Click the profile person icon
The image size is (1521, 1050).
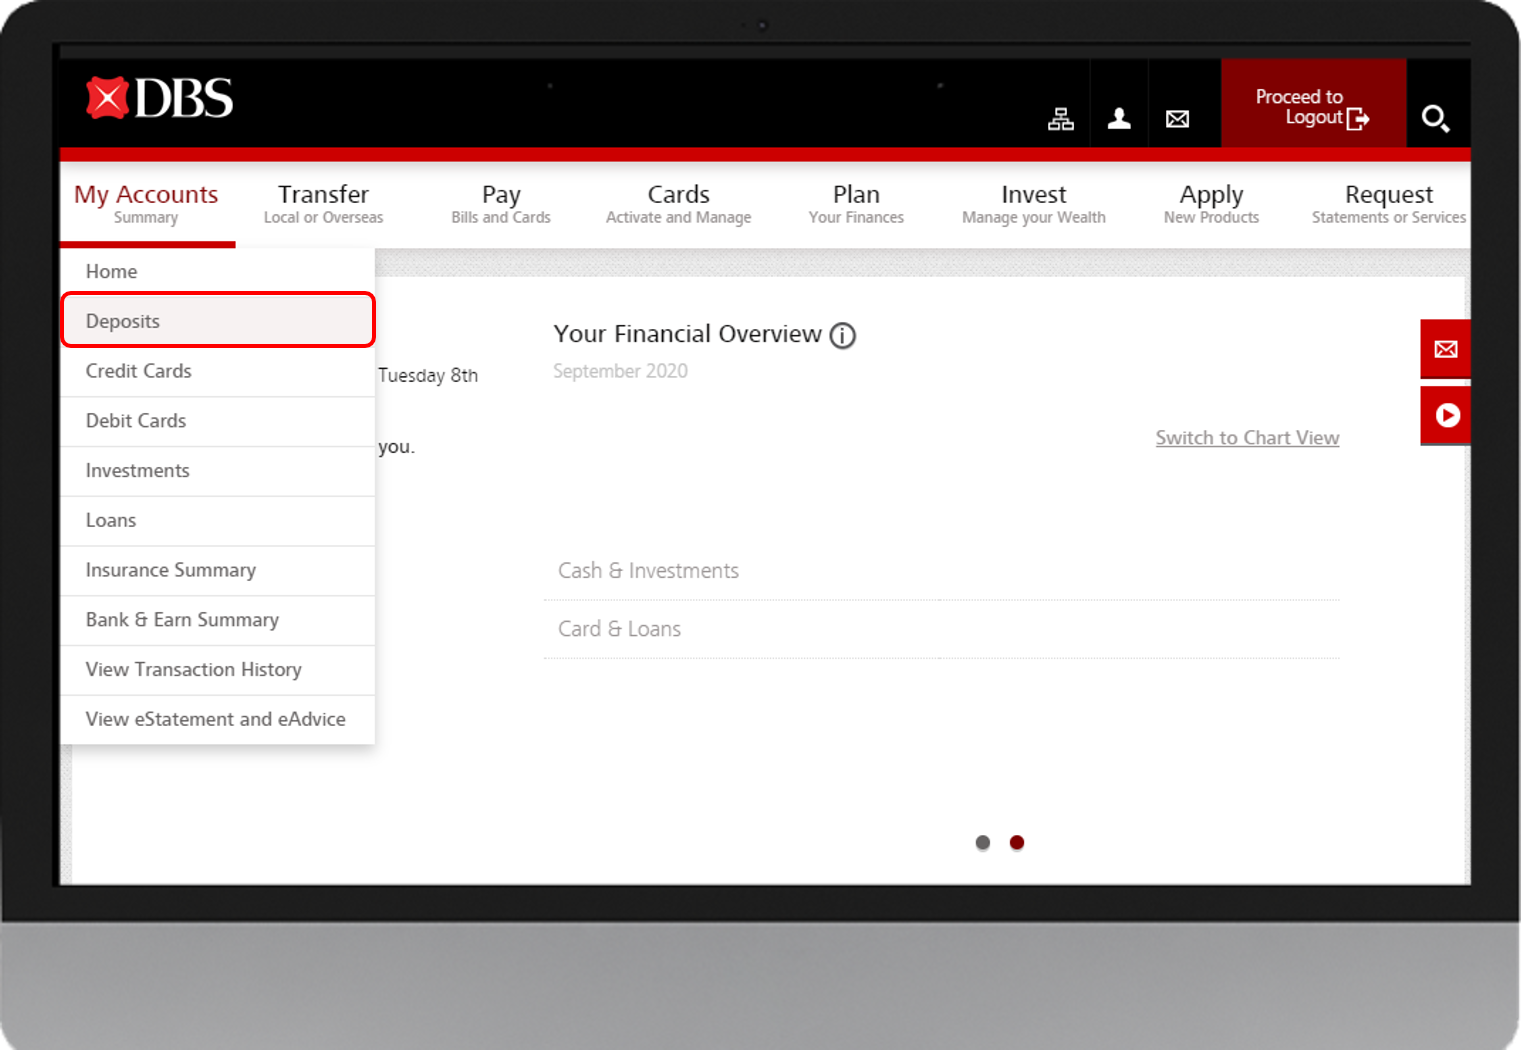point(1118,118)
